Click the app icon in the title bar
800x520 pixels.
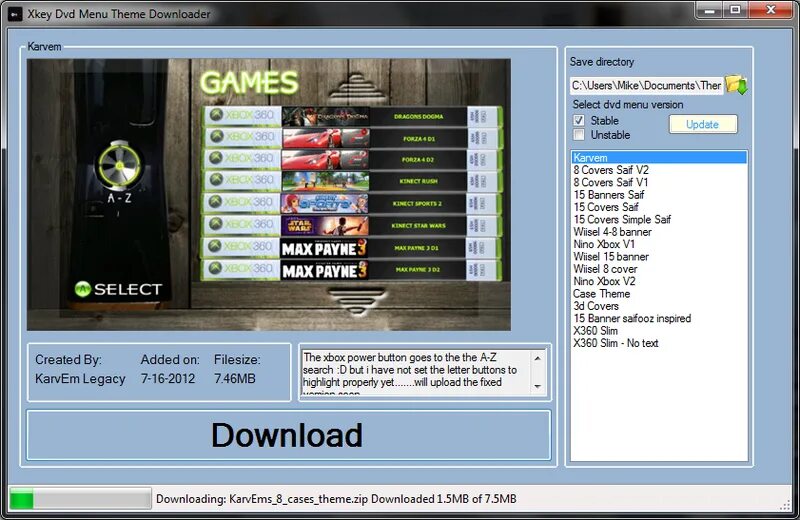click(15, 14)
